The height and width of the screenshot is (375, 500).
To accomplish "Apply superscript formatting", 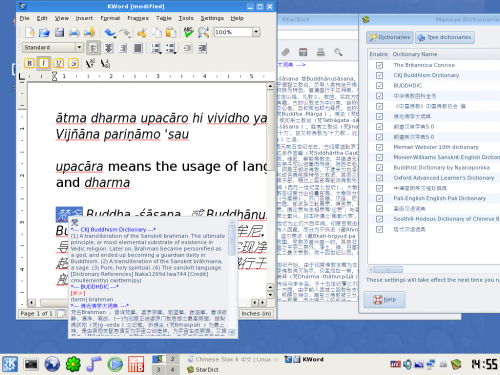I will tap(90, 63).
